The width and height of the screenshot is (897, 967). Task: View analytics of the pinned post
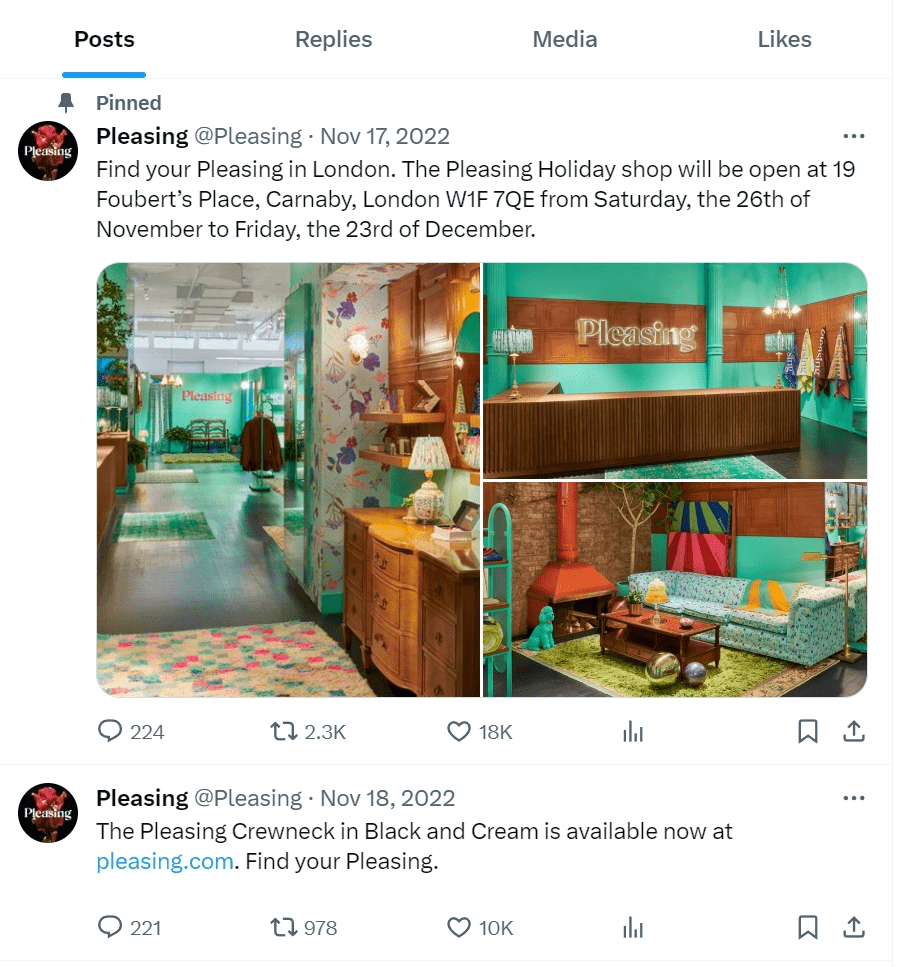click(633, 732)
